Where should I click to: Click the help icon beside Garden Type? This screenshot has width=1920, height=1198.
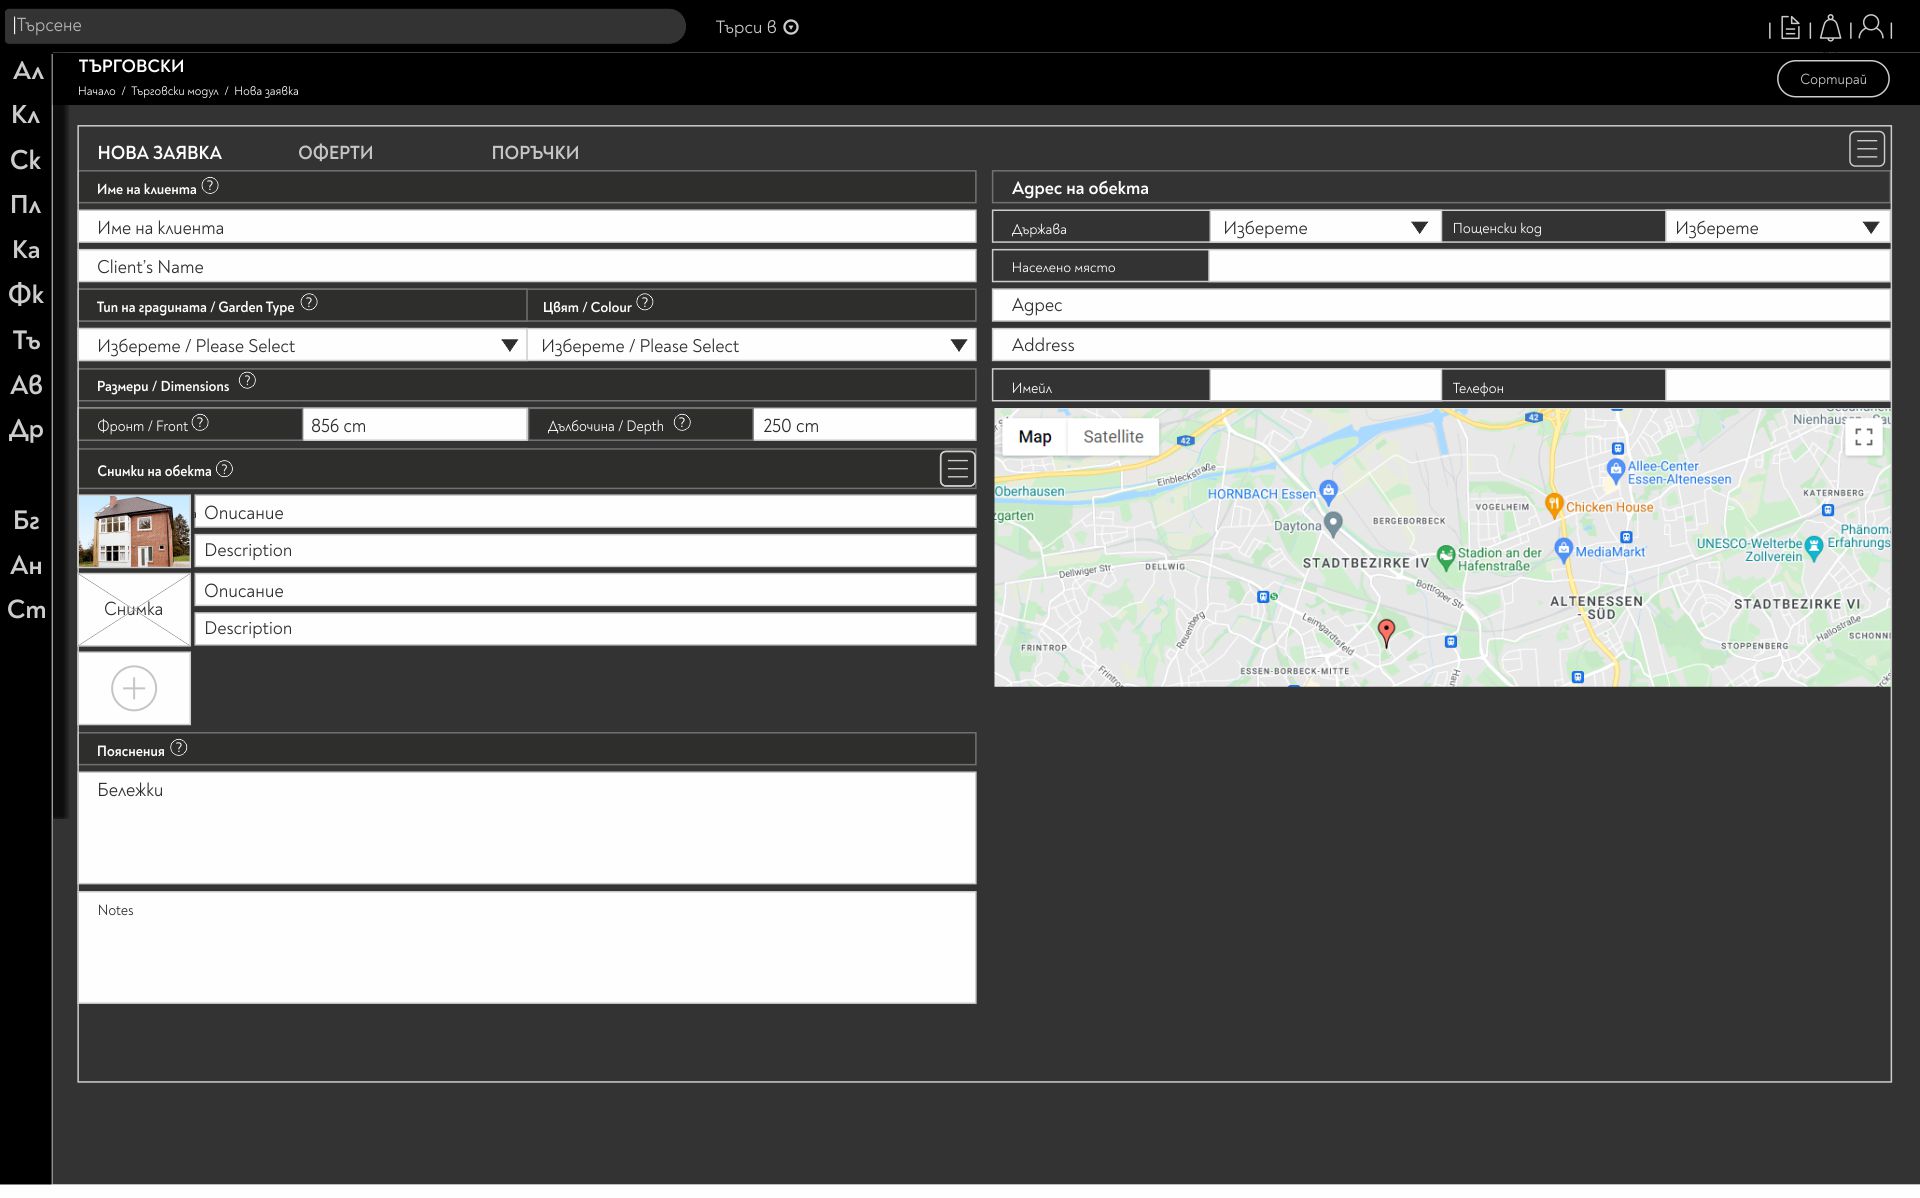tap(309, 302)
